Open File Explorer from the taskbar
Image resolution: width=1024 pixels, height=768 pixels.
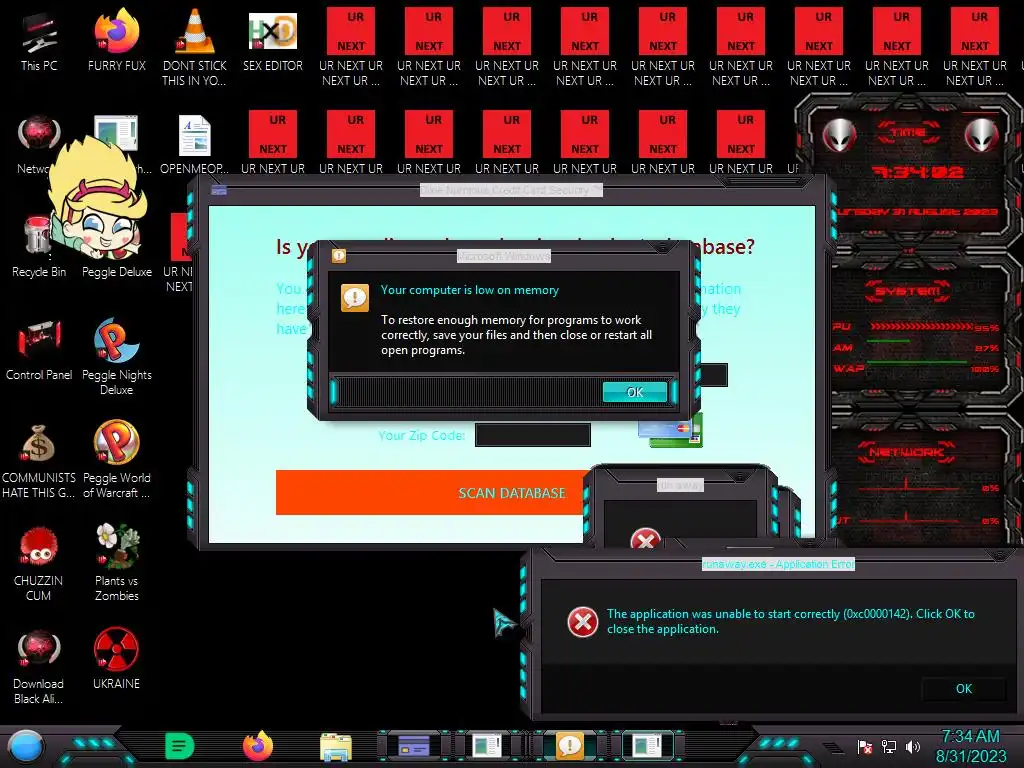tap(336, 747)
